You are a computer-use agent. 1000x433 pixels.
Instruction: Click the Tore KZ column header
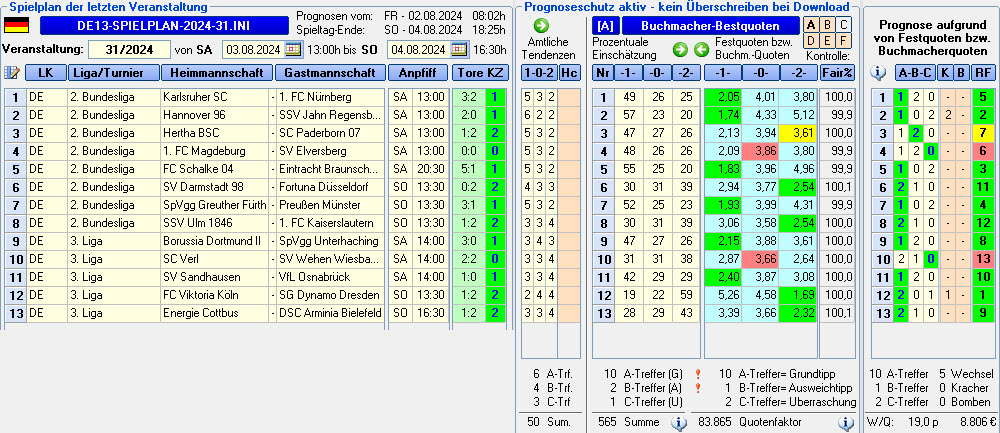[x=480, y=73]
